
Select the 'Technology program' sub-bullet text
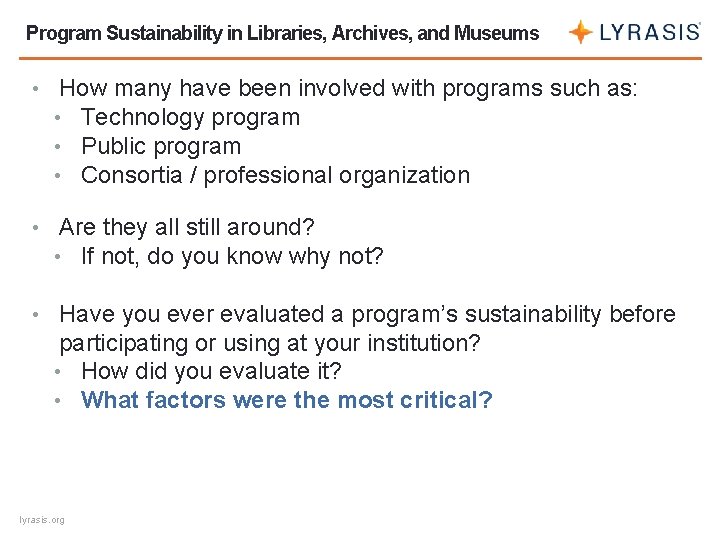[190, 117]
